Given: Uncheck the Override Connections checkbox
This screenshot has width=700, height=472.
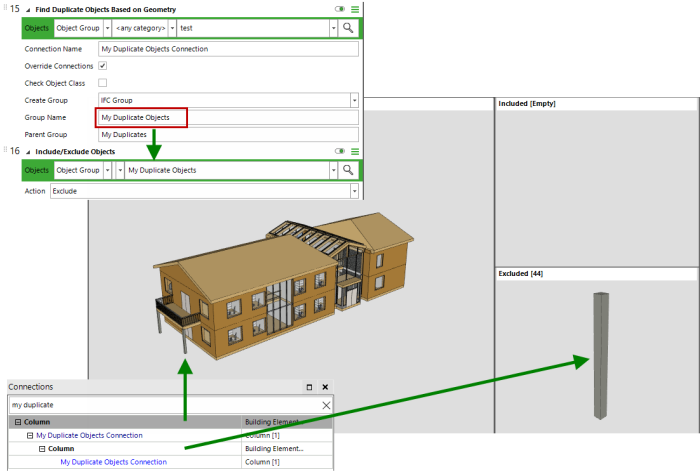Looking at the screenshot, I should (x=103, y=66).
